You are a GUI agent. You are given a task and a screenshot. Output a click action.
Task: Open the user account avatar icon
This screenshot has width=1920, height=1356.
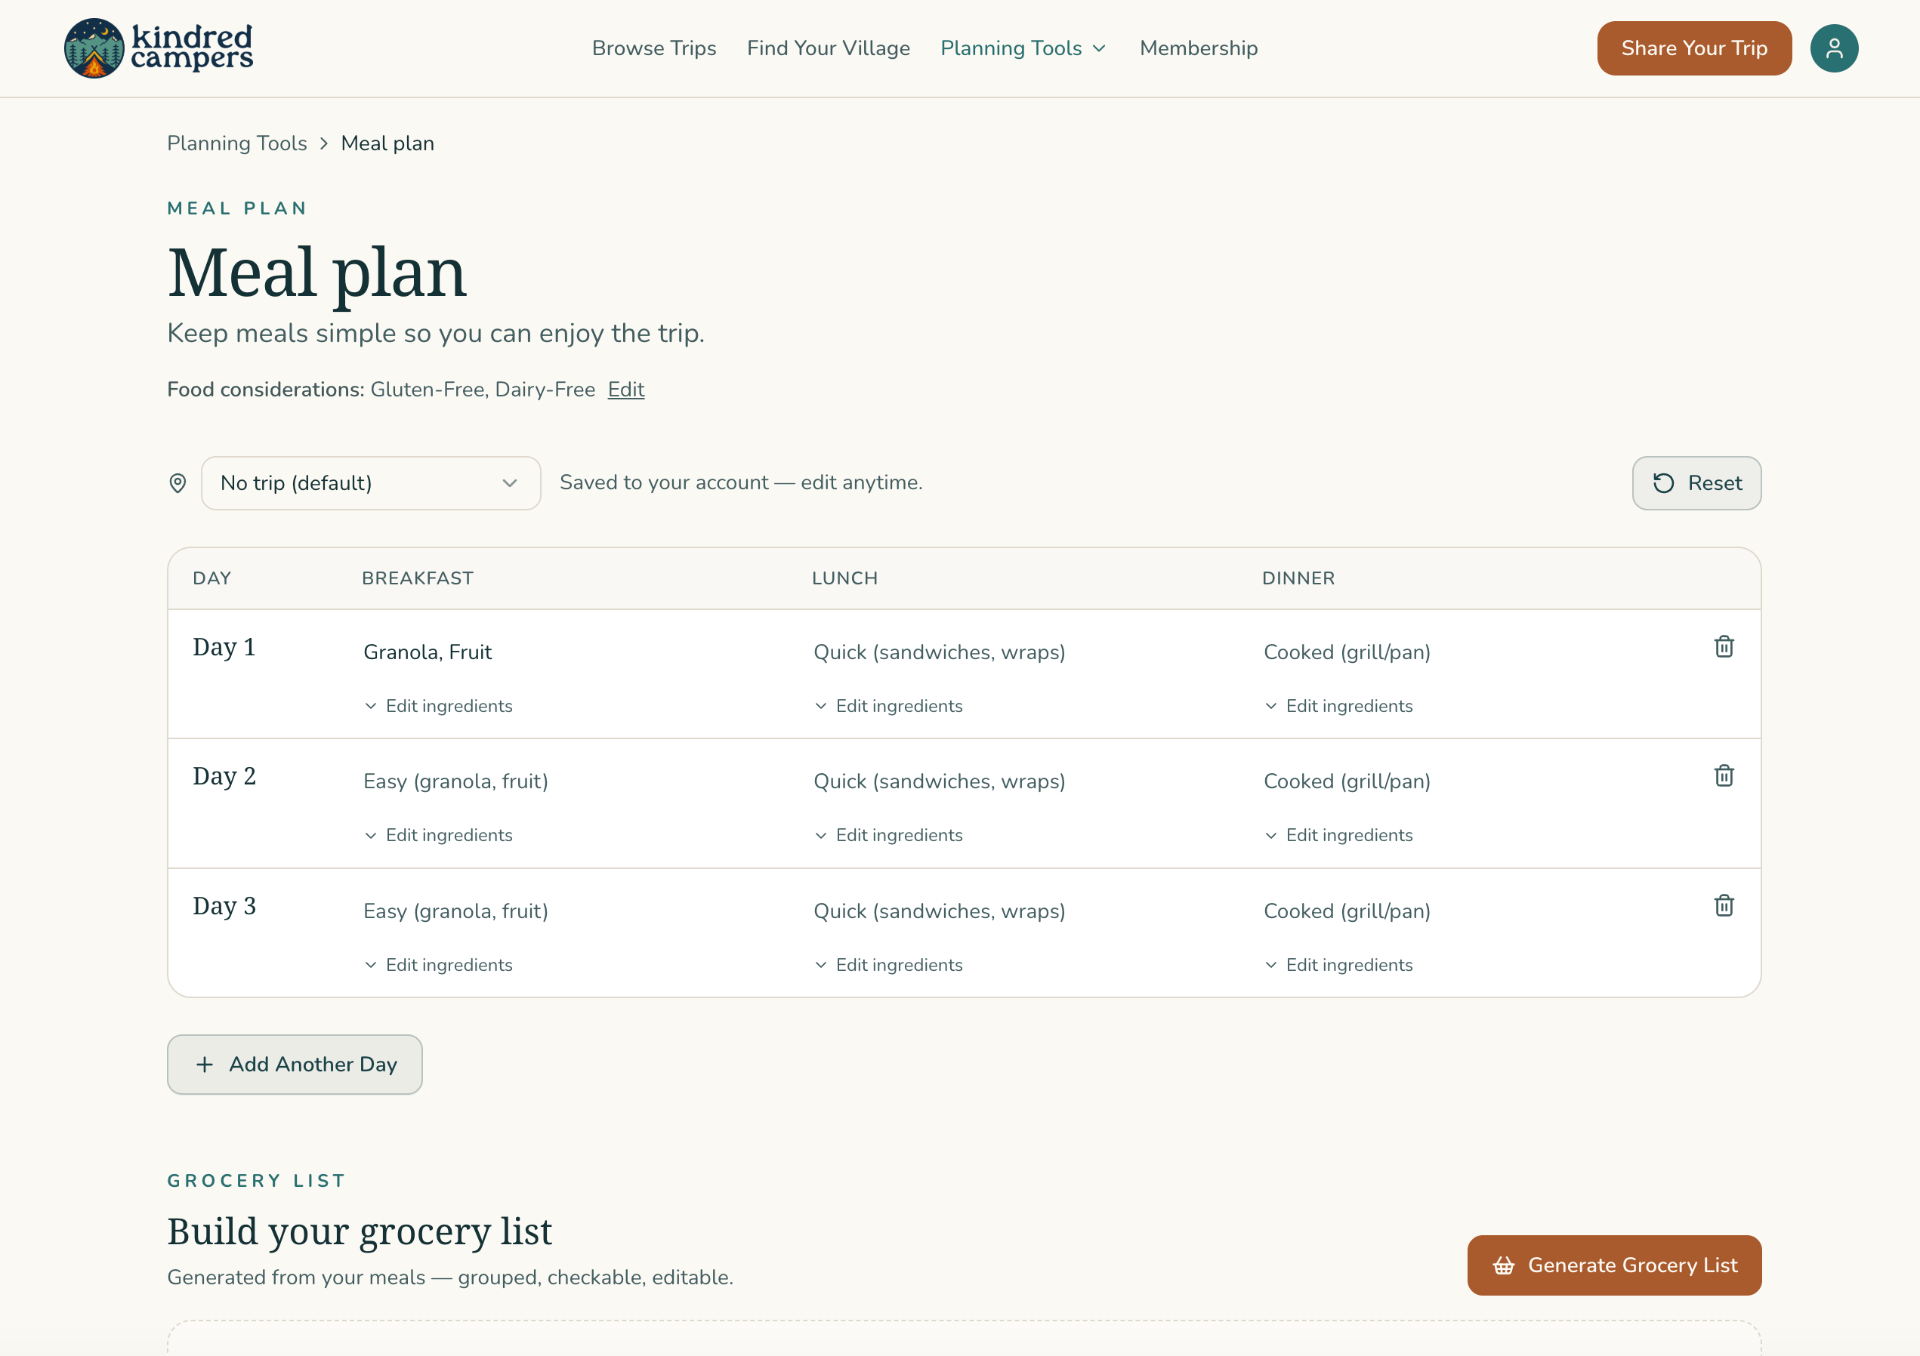point(1834,48)
